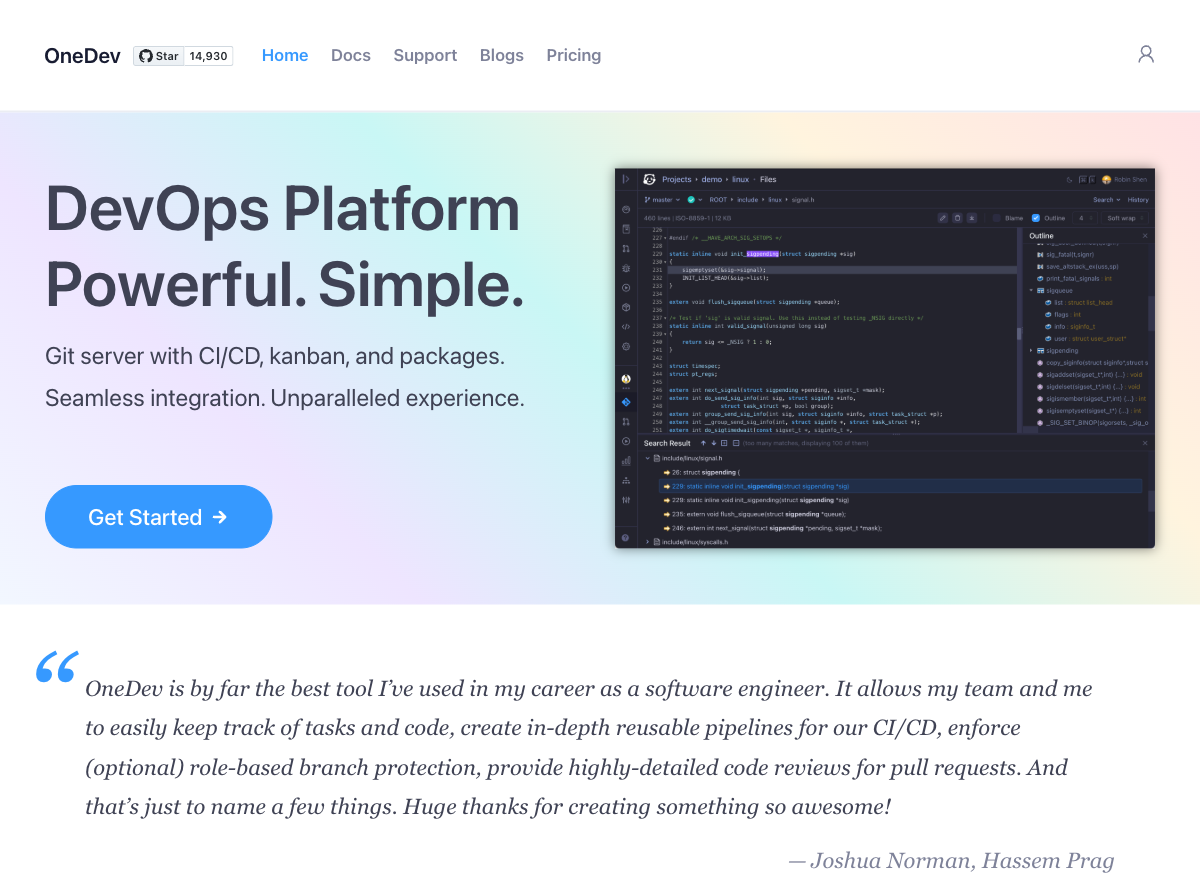Click the OneDev logo text
The width and height of the screenshot is (1200, 890).
[x=83, y=56]
